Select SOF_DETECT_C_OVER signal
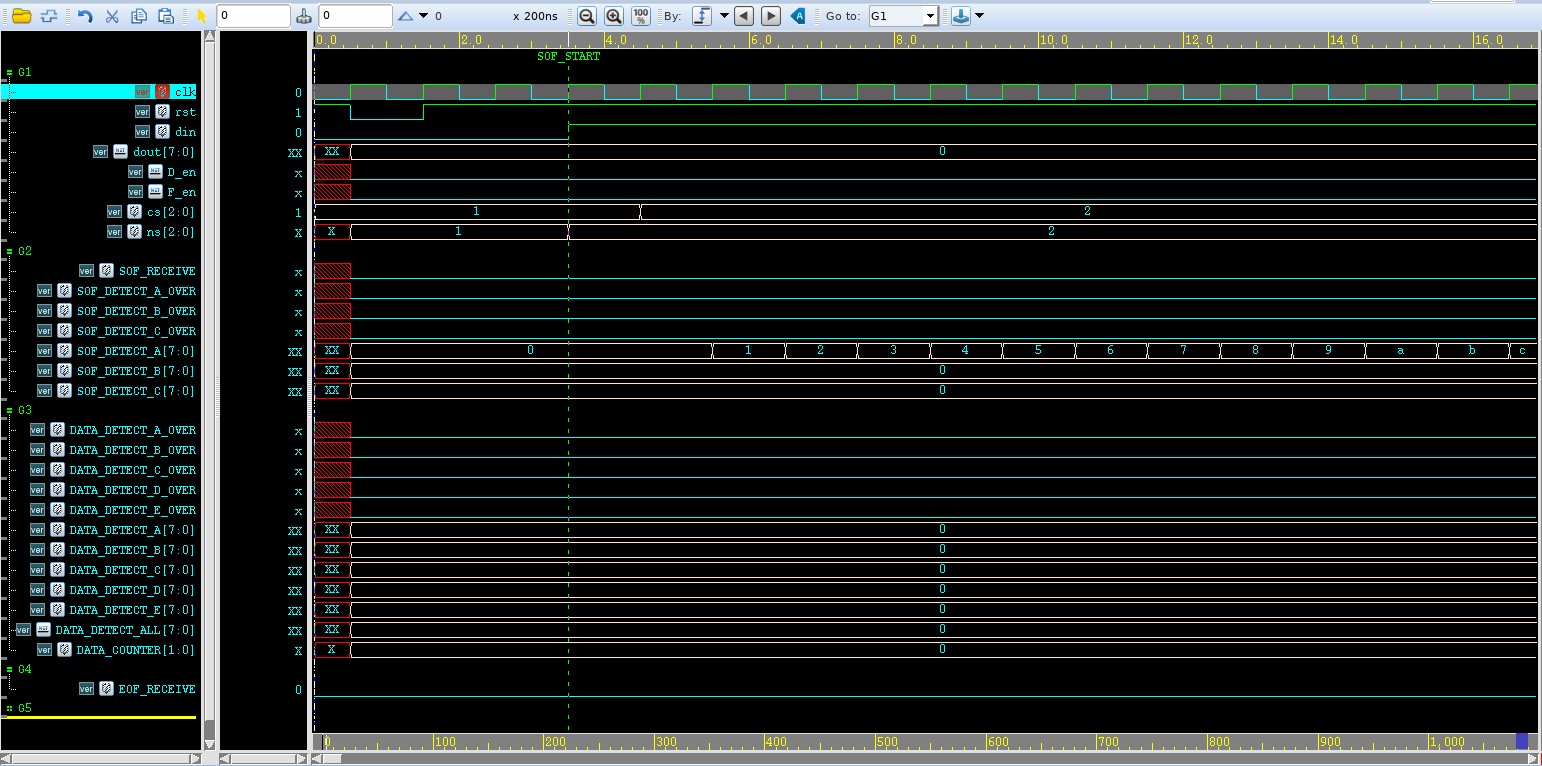 [136, 331]
